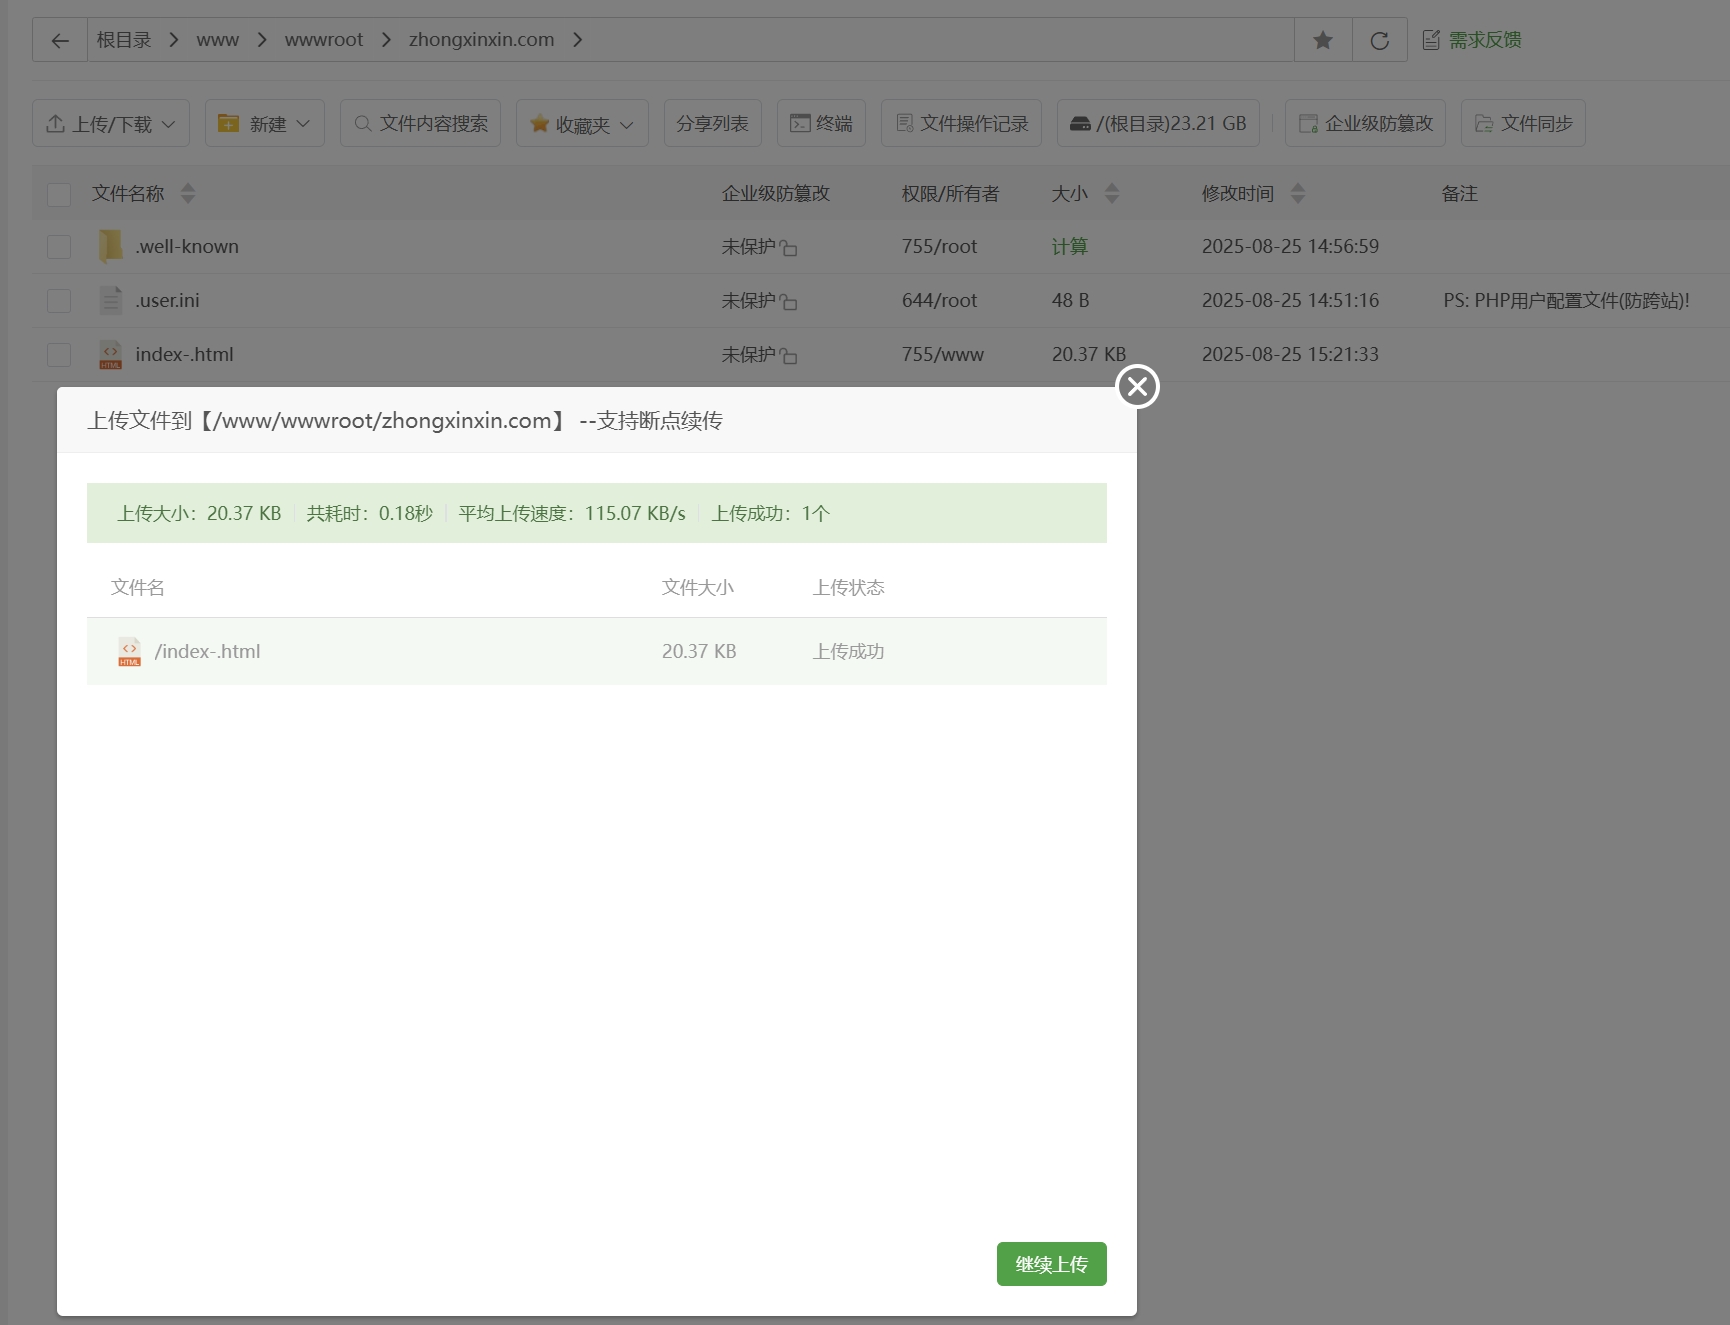Click 继续上传 button
The width and height of the screenshot is (1730, 1325).
pyautogui.click(x=1051, y=1264)
